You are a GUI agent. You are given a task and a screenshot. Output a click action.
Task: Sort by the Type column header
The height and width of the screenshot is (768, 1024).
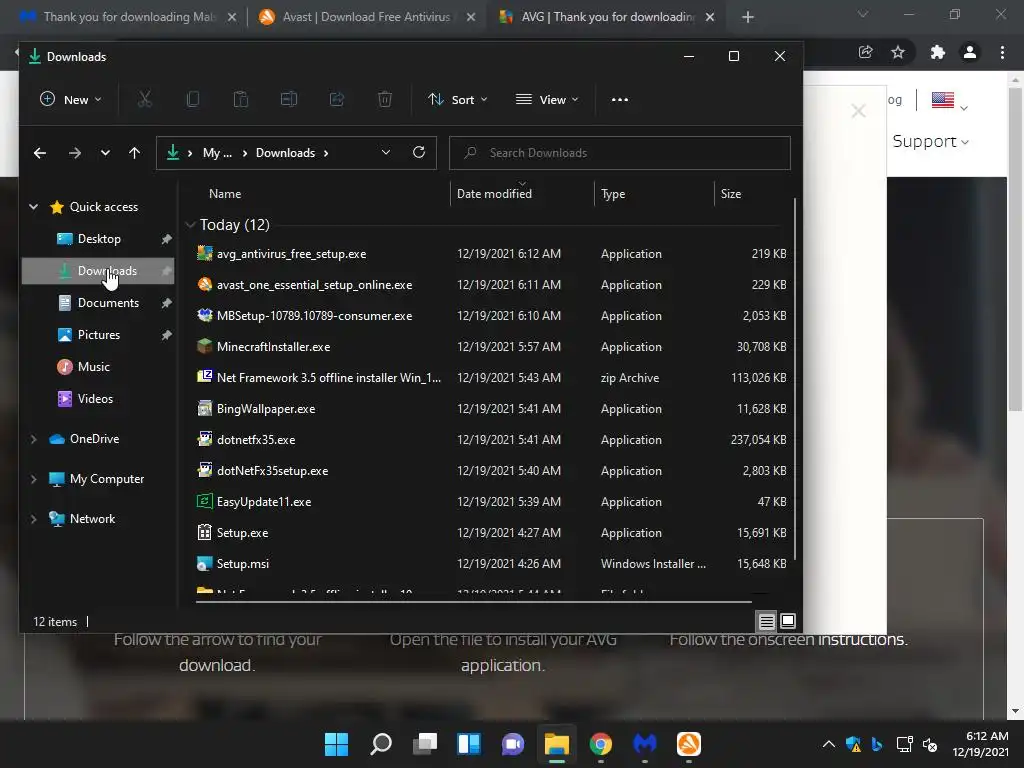click(613, 194)
